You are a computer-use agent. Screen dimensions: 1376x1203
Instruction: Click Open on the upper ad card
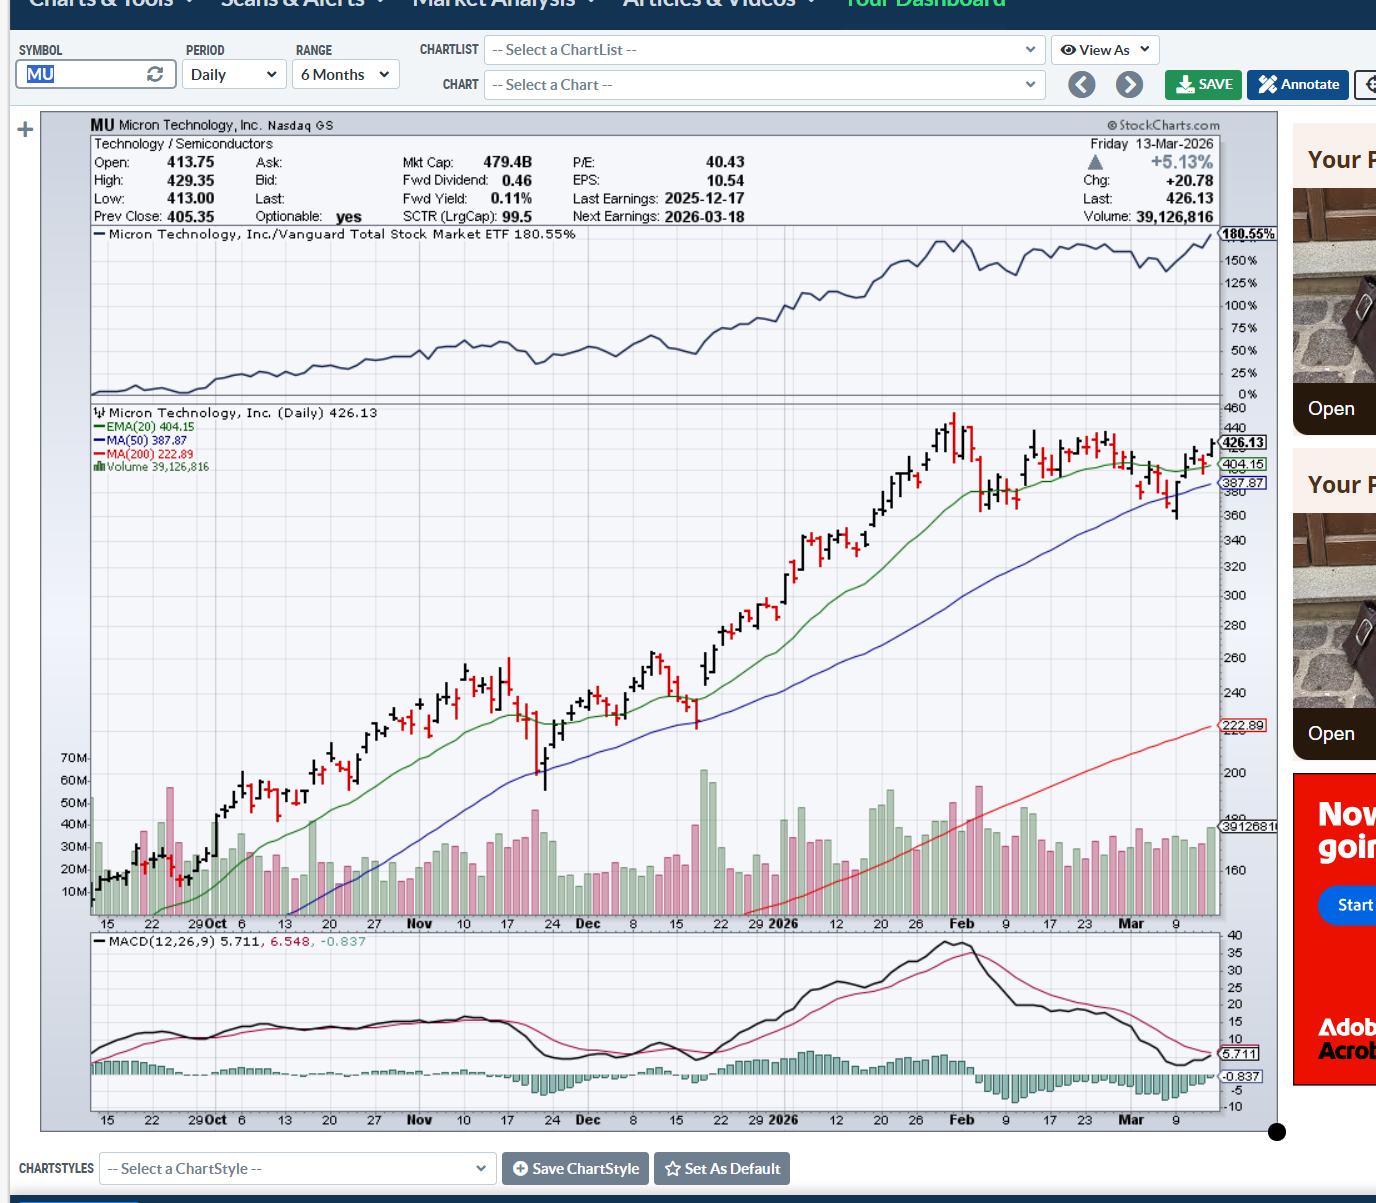1331,409
